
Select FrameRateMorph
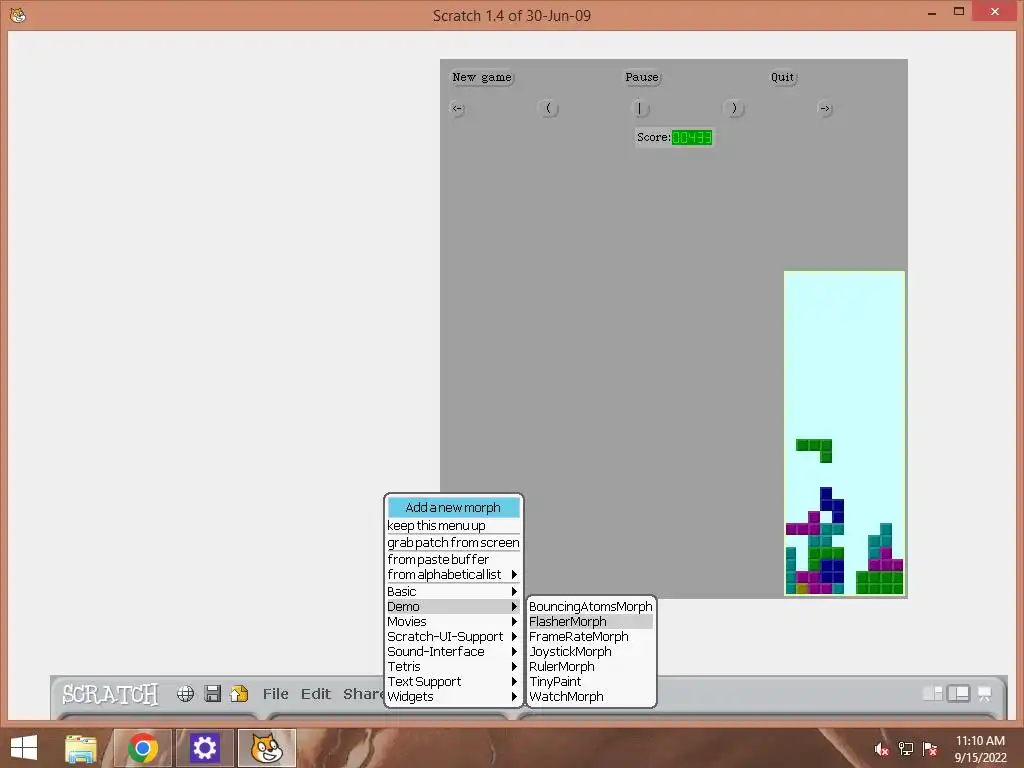pos(590,637)
